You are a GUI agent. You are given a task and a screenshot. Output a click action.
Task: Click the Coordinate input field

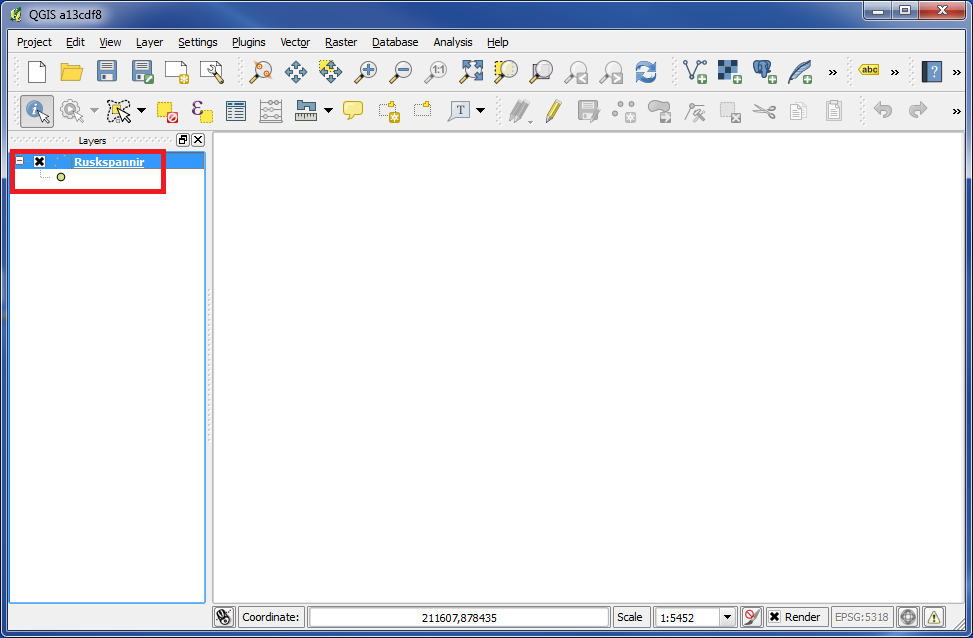(x=459, y=618)
